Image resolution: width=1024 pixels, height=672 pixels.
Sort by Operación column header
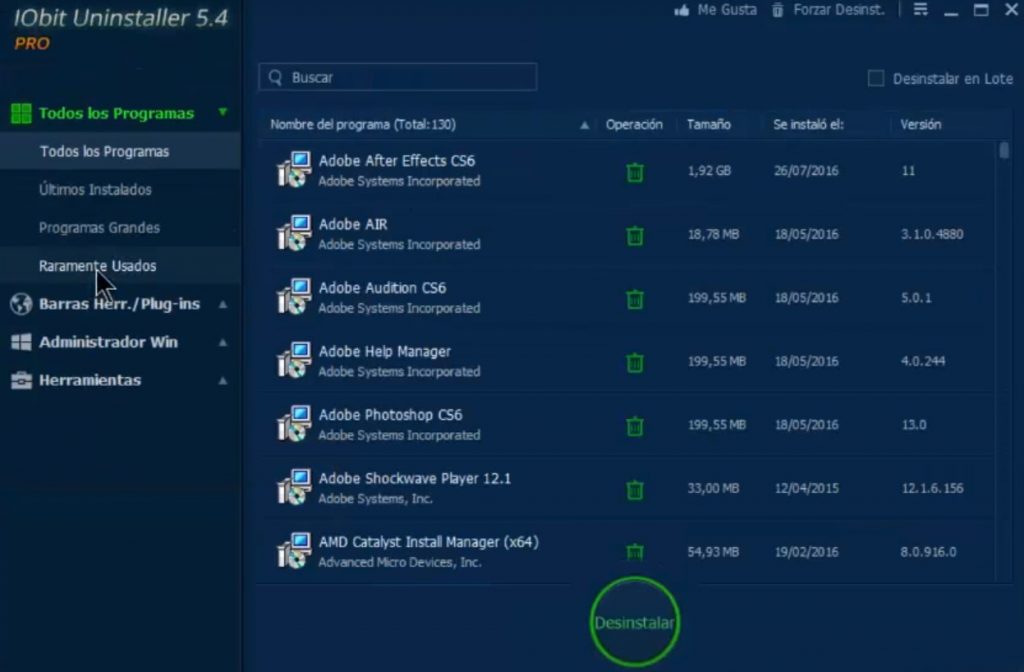(633, 125)
